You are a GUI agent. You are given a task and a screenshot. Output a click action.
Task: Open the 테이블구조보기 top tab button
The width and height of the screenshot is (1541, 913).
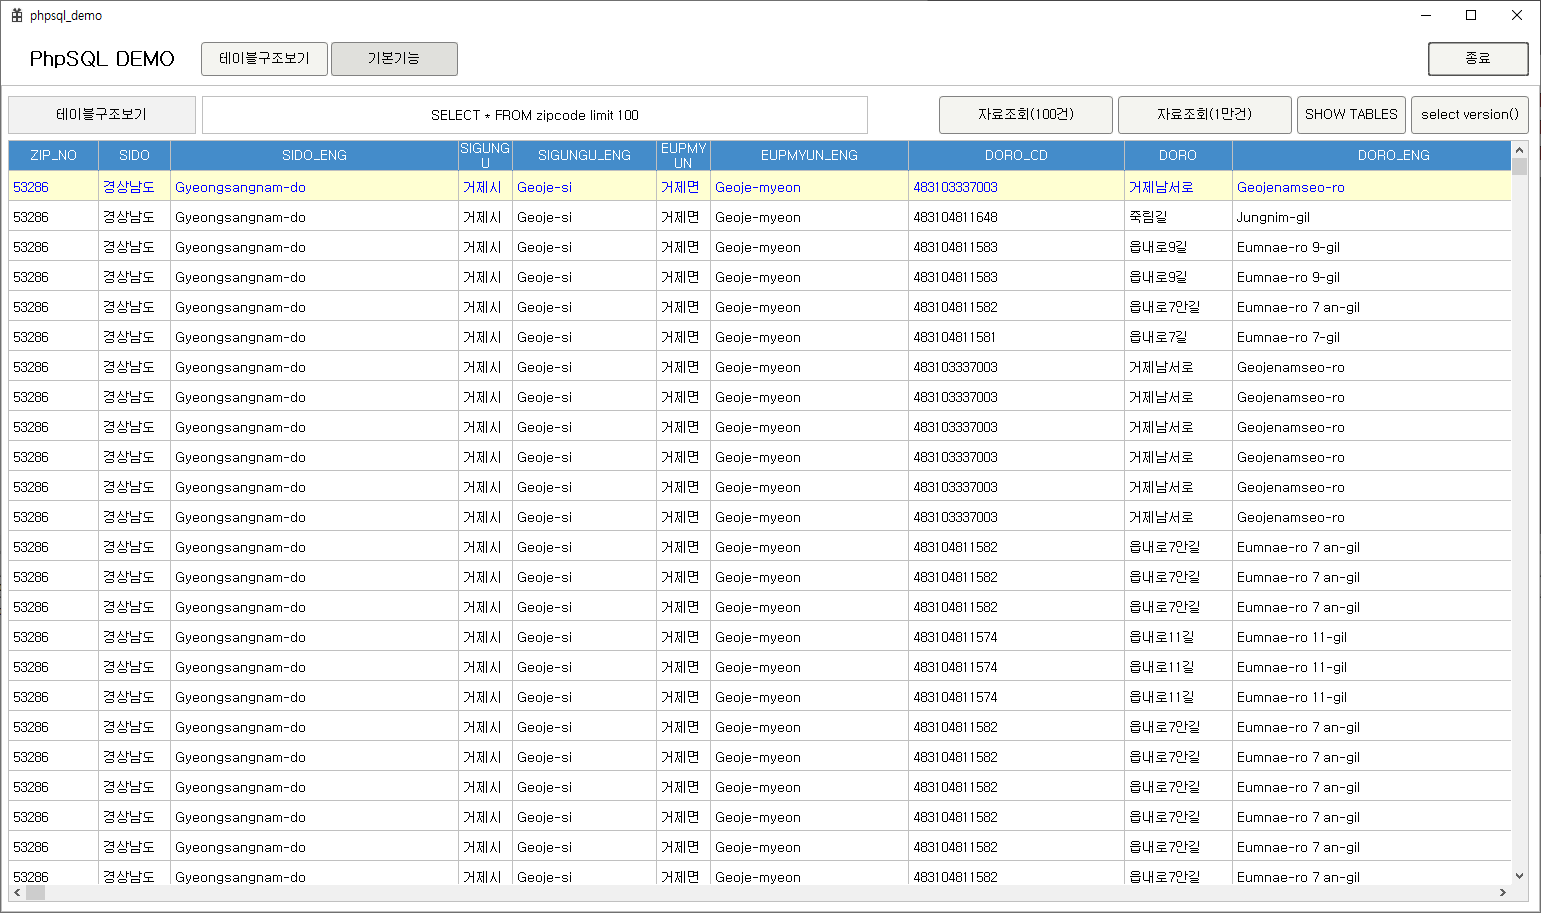(264, 59)
